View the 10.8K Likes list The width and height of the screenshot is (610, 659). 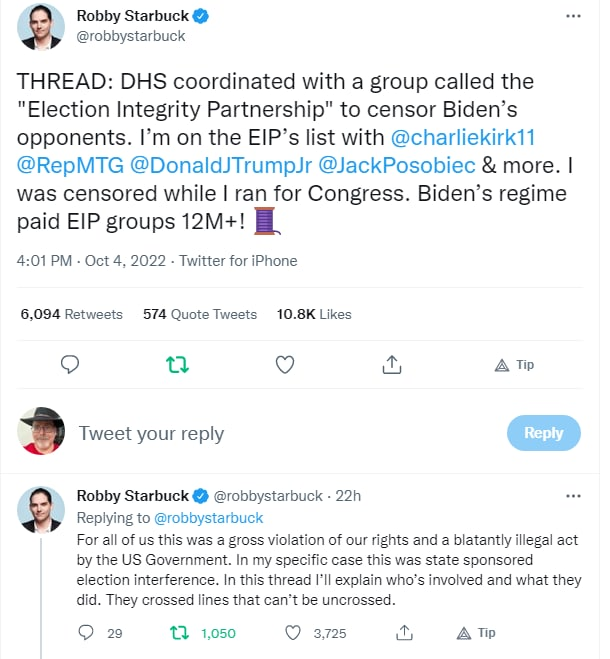tap(314, 314)
